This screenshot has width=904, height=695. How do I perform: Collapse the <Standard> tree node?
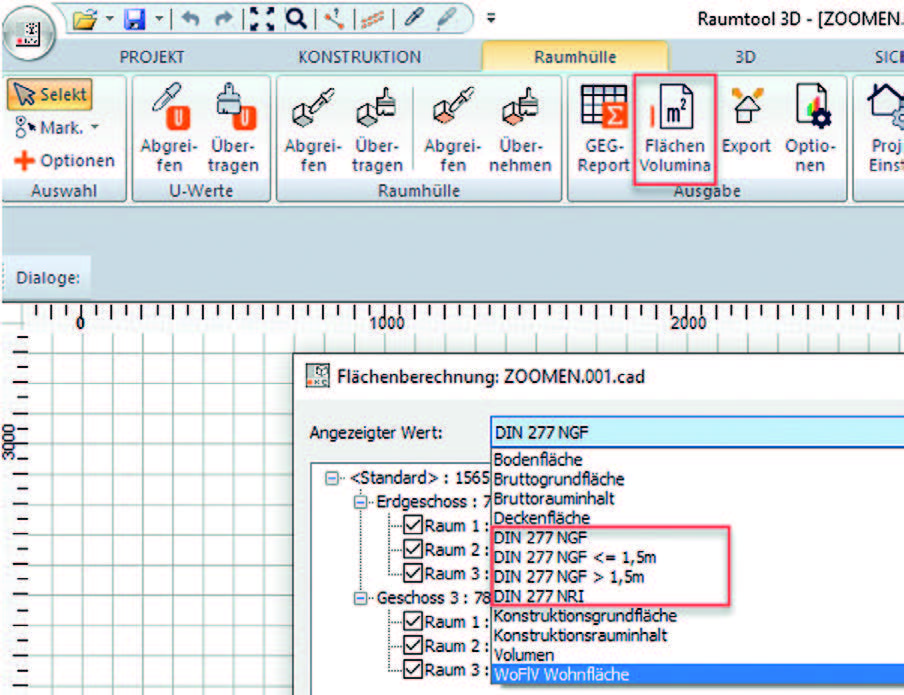332,478
